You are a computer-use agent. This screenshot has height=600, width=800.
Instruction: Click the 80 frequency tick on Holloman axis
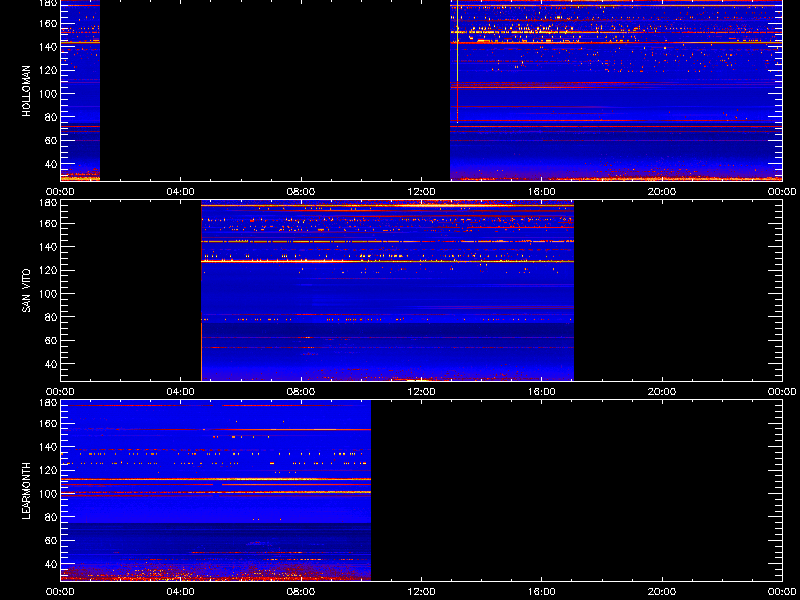tap(51, 117)
